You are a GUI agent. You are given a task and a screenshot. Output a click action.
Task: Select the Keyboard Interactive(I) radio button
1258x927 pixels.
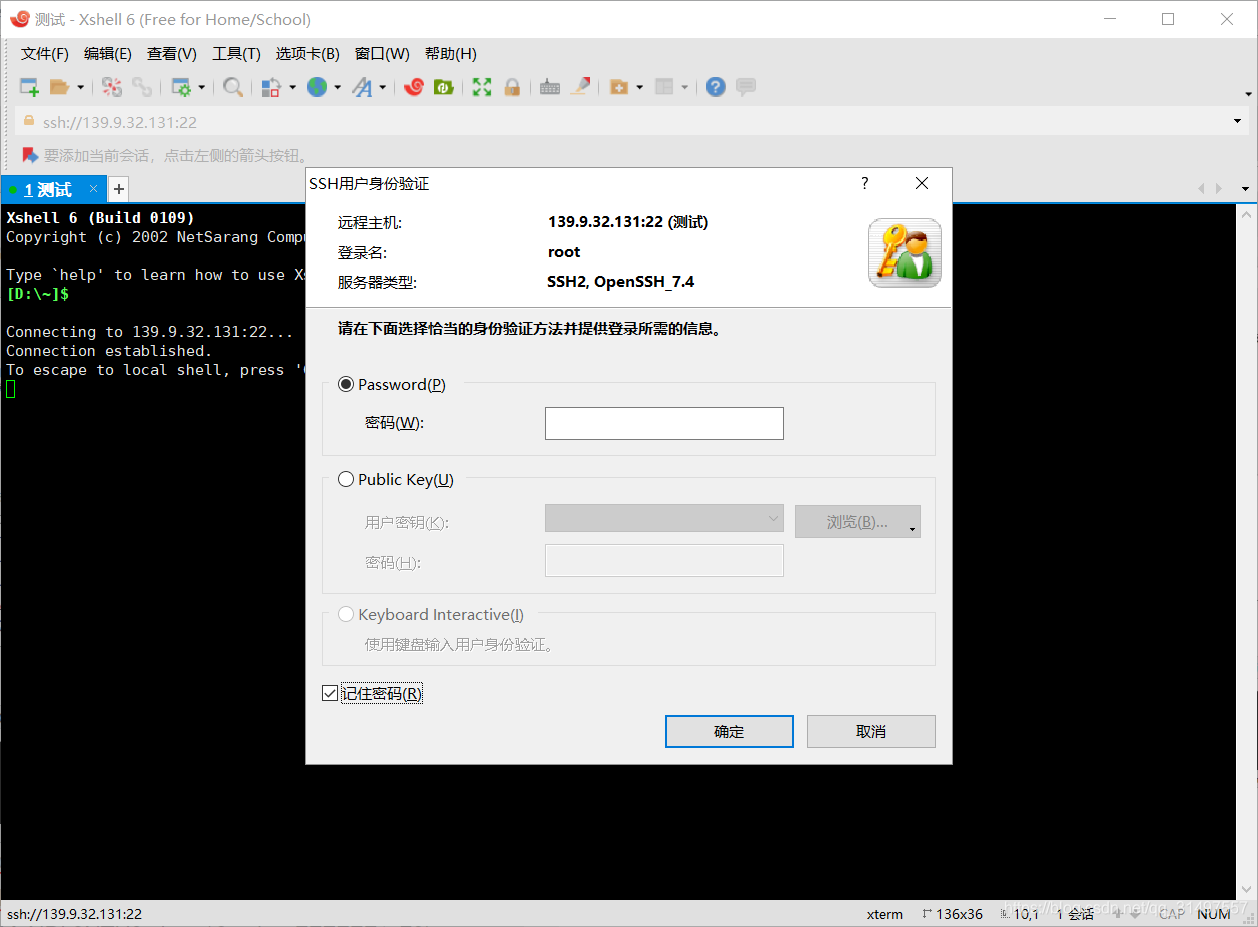346,614
